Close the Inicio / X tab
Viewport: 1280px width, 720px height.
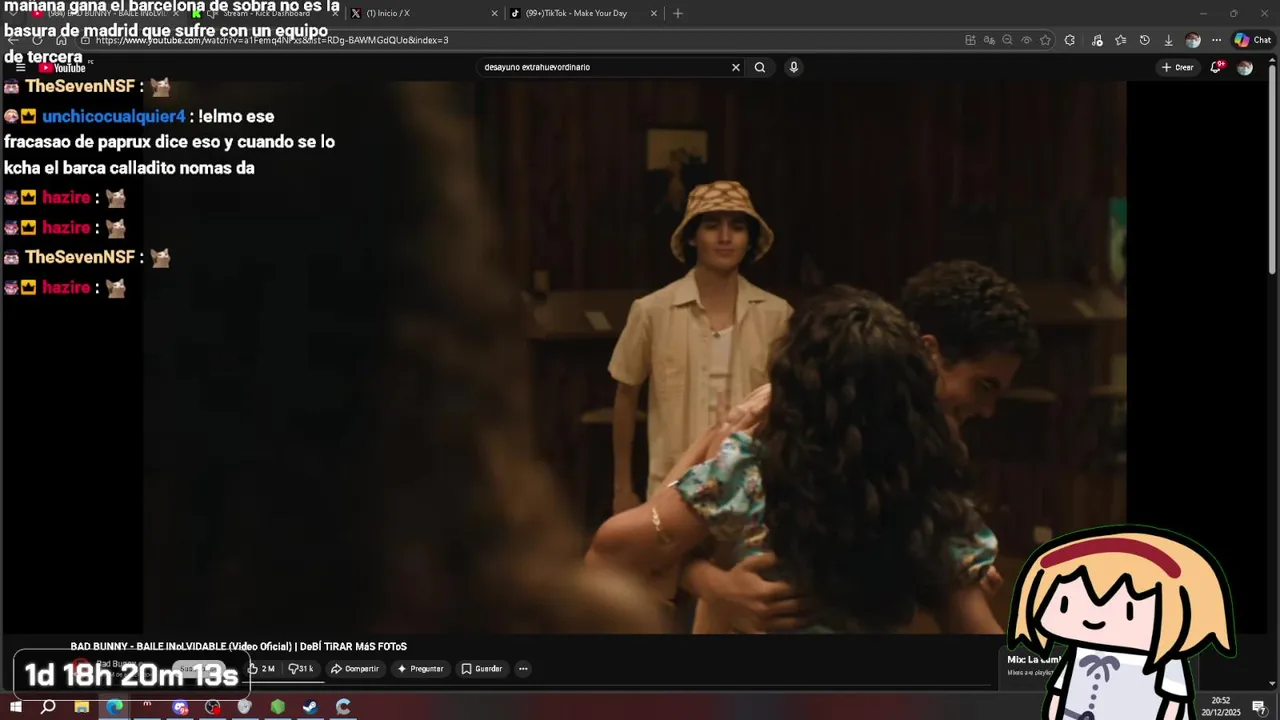(x=494, y=13)
